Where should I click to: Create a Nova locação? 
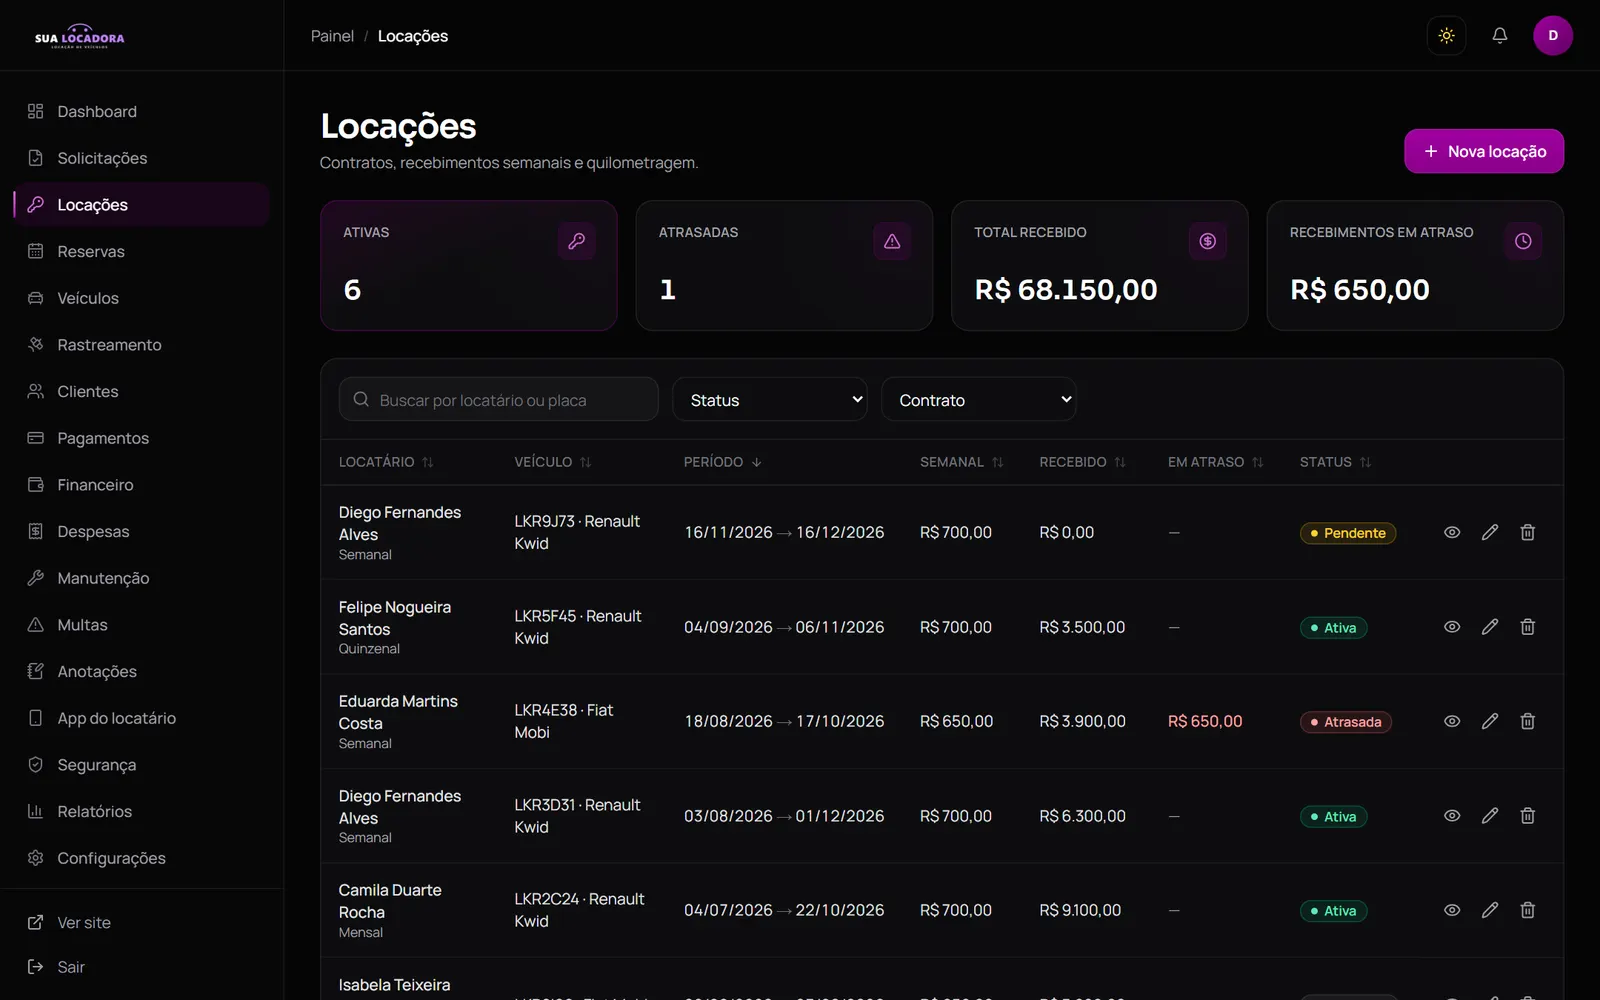1484,151
